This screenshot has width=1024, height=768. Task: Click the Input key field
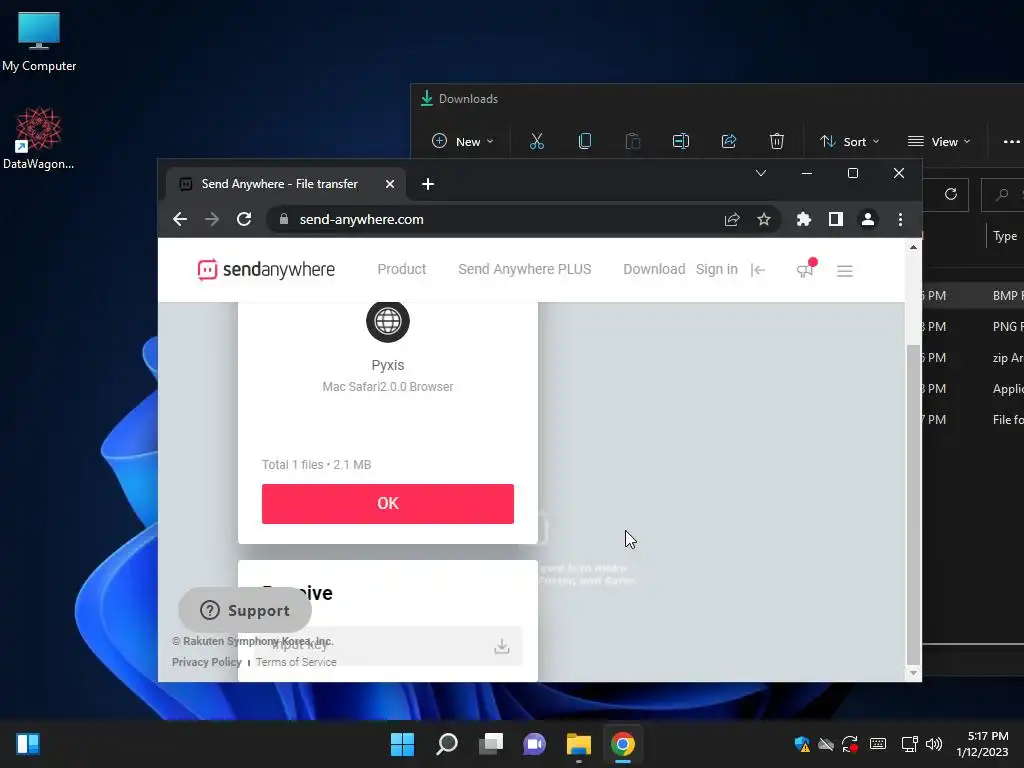point(388,646)
